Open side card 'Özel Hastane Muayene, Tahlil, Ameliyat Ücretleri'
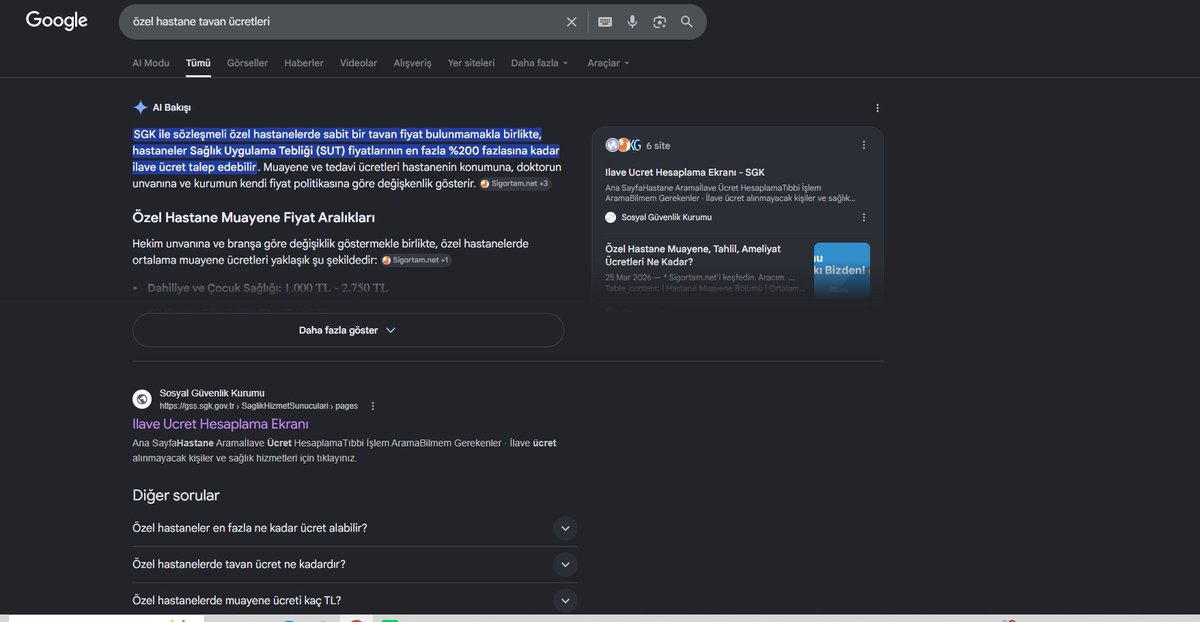The width and height of the screenshot is (1200, 622). pyautogui.click(x=693, y=255)
